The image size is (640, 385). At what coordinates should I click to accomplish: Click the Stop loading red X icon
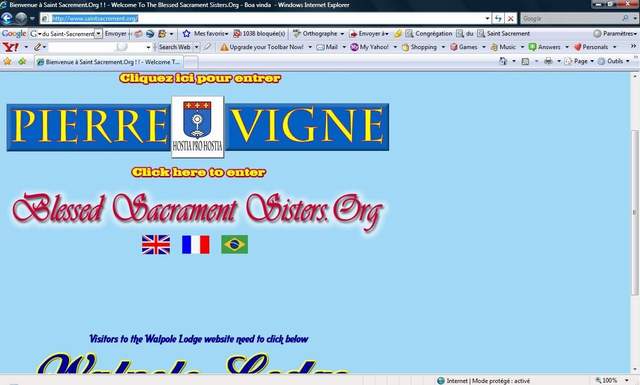511,18
